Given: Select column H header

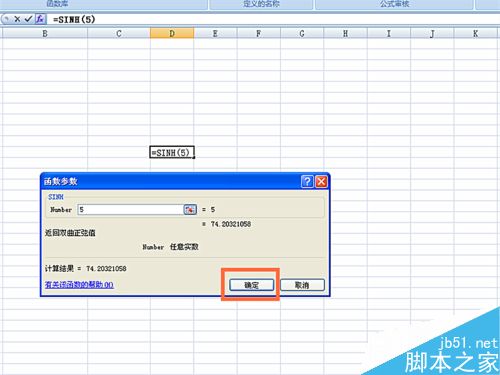Looking at the screenshot, I should pyautogui.click(x=345, y=33).
